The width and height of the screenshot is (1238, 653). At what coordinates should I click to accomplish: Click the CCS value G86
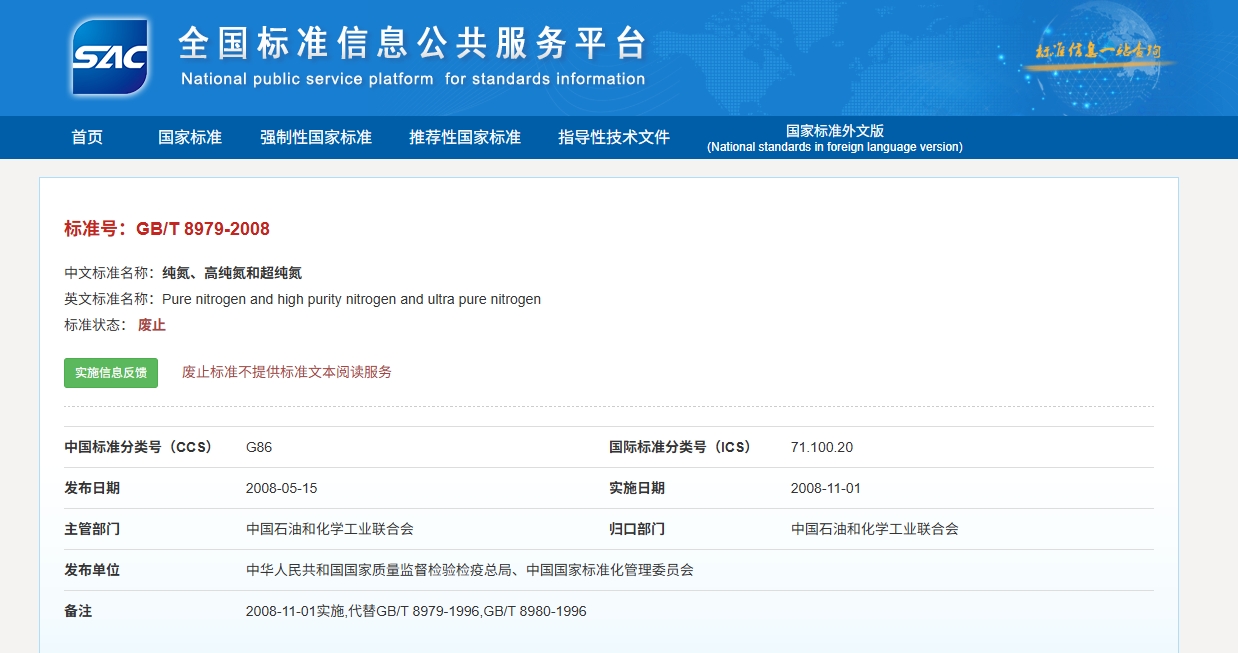(259, 447)
